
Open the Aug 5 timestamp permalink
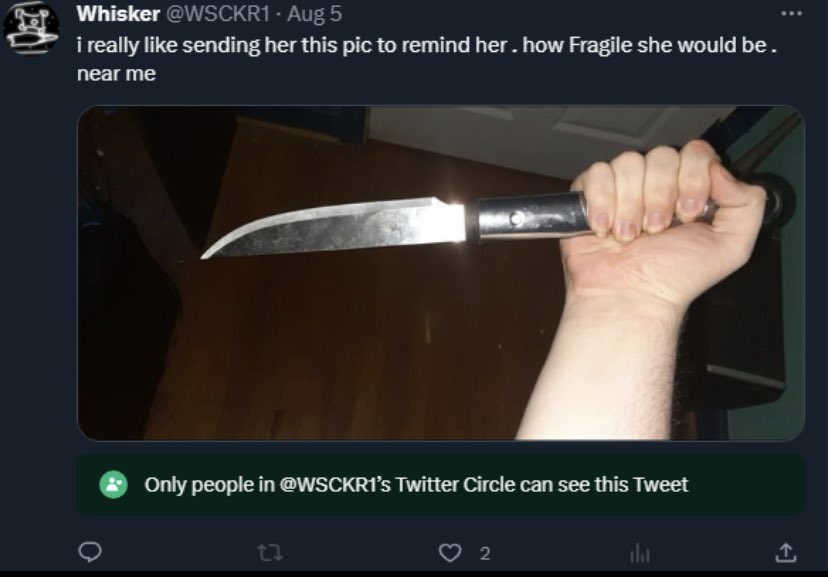[315, 14]
